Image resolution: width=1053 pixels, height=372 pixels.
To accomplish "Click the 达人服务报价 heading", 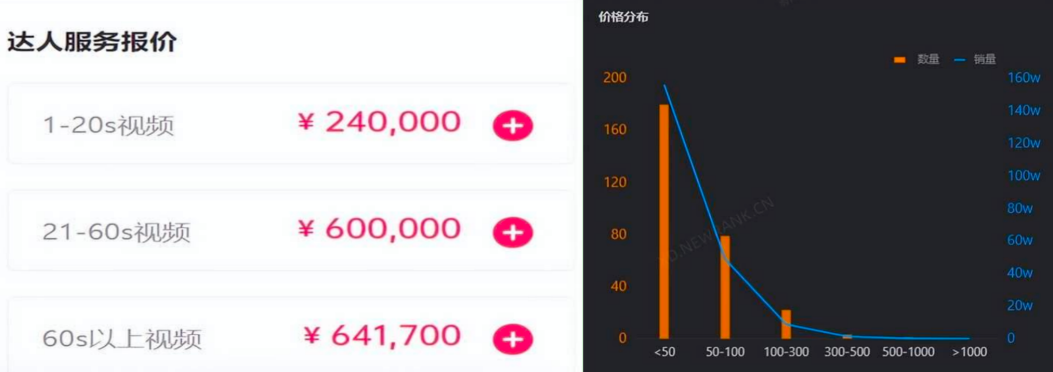I will tap(92, 42).
